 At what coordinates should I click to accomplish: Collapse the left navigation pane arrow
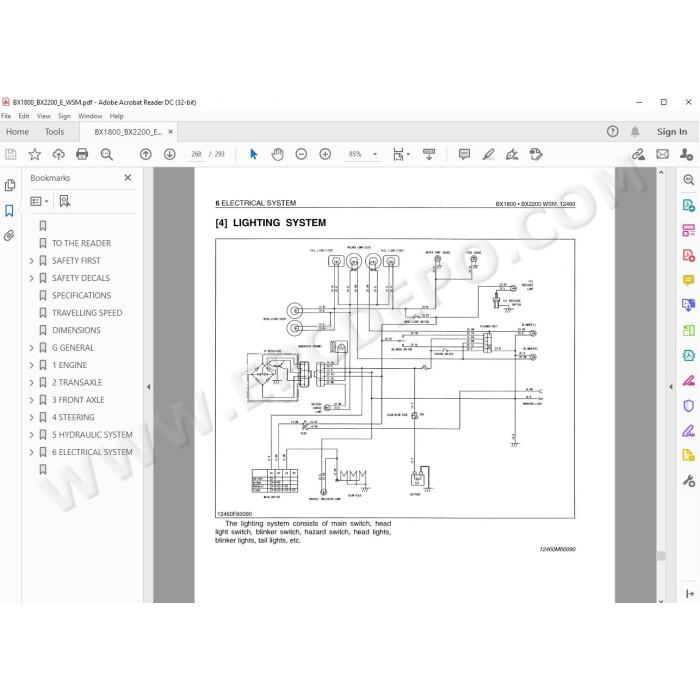point(148,387)
